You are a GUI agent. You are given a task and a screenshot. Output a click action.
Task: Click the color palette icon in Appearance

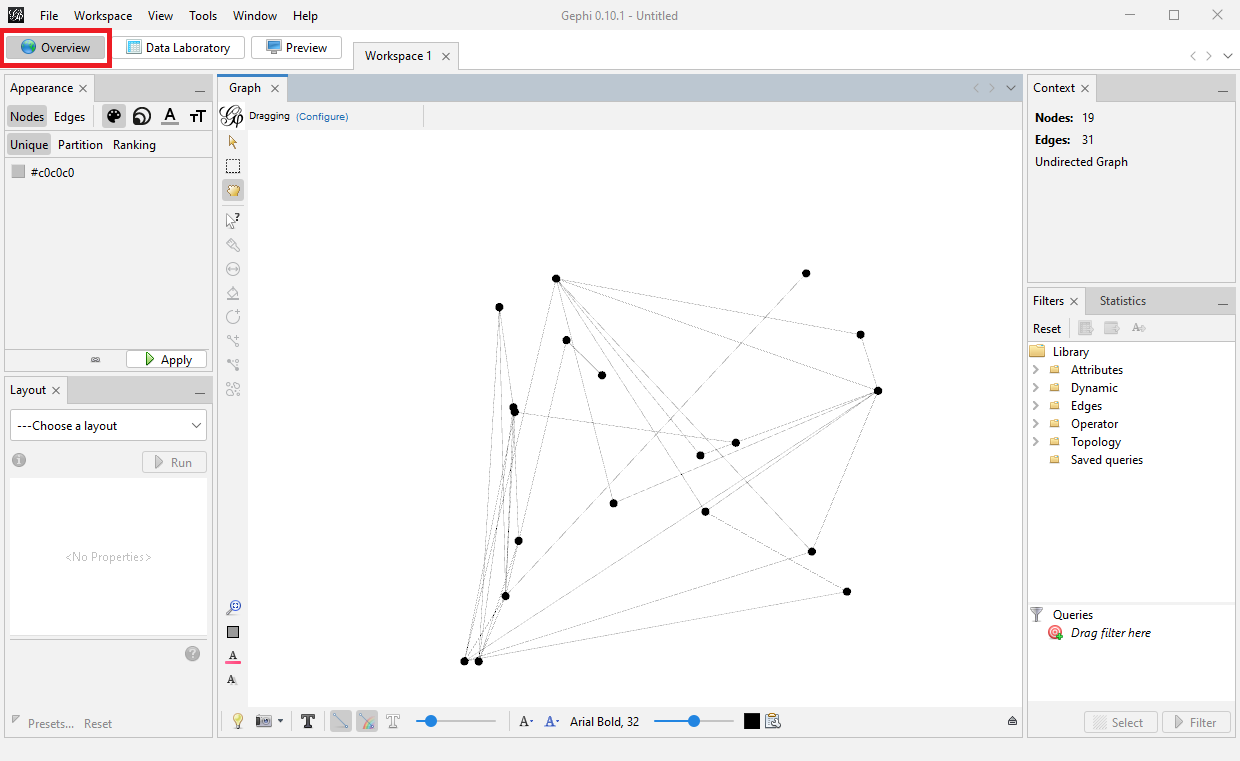pyautogui.click(x=113, y=116)
